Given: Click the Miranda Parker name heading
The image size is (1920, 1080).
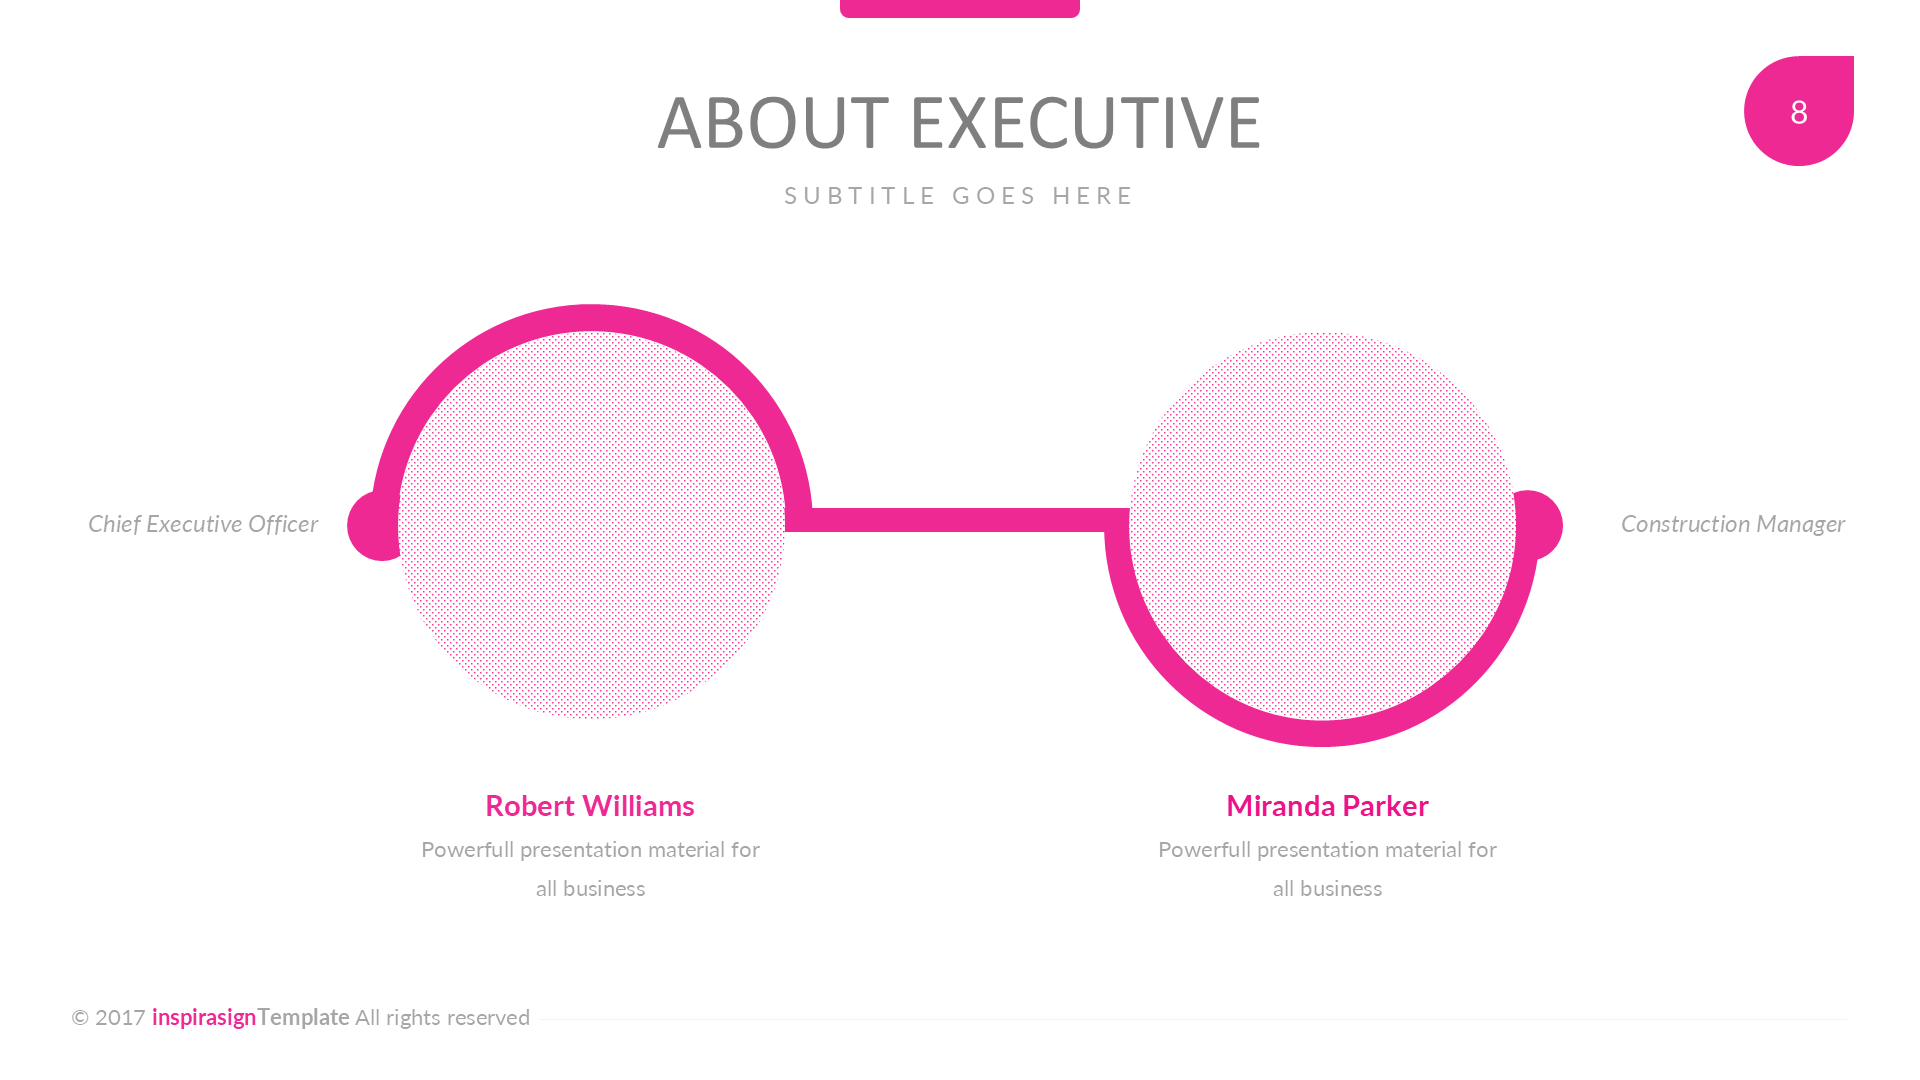Looking at the screenshot, I should (x=1327, y=805).
